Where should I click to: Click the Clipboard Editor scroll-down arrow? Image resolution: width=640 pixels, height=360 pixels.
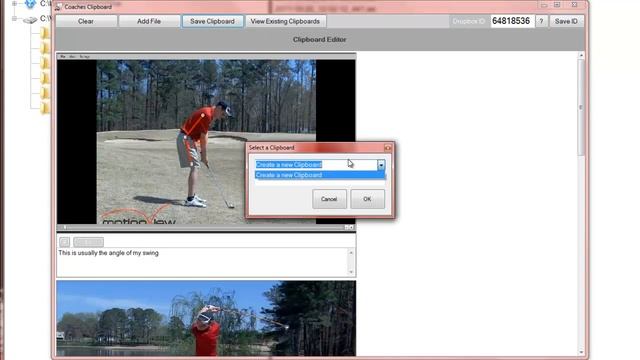click(581, 352)
